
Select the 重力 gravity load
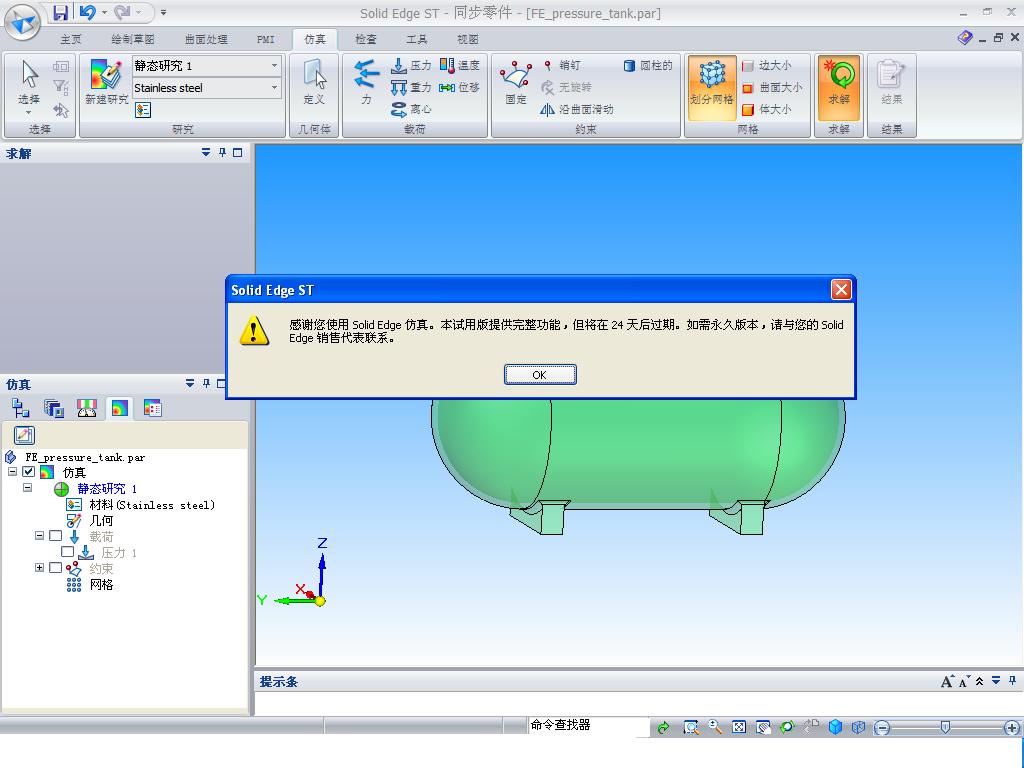tap(411, 88)
